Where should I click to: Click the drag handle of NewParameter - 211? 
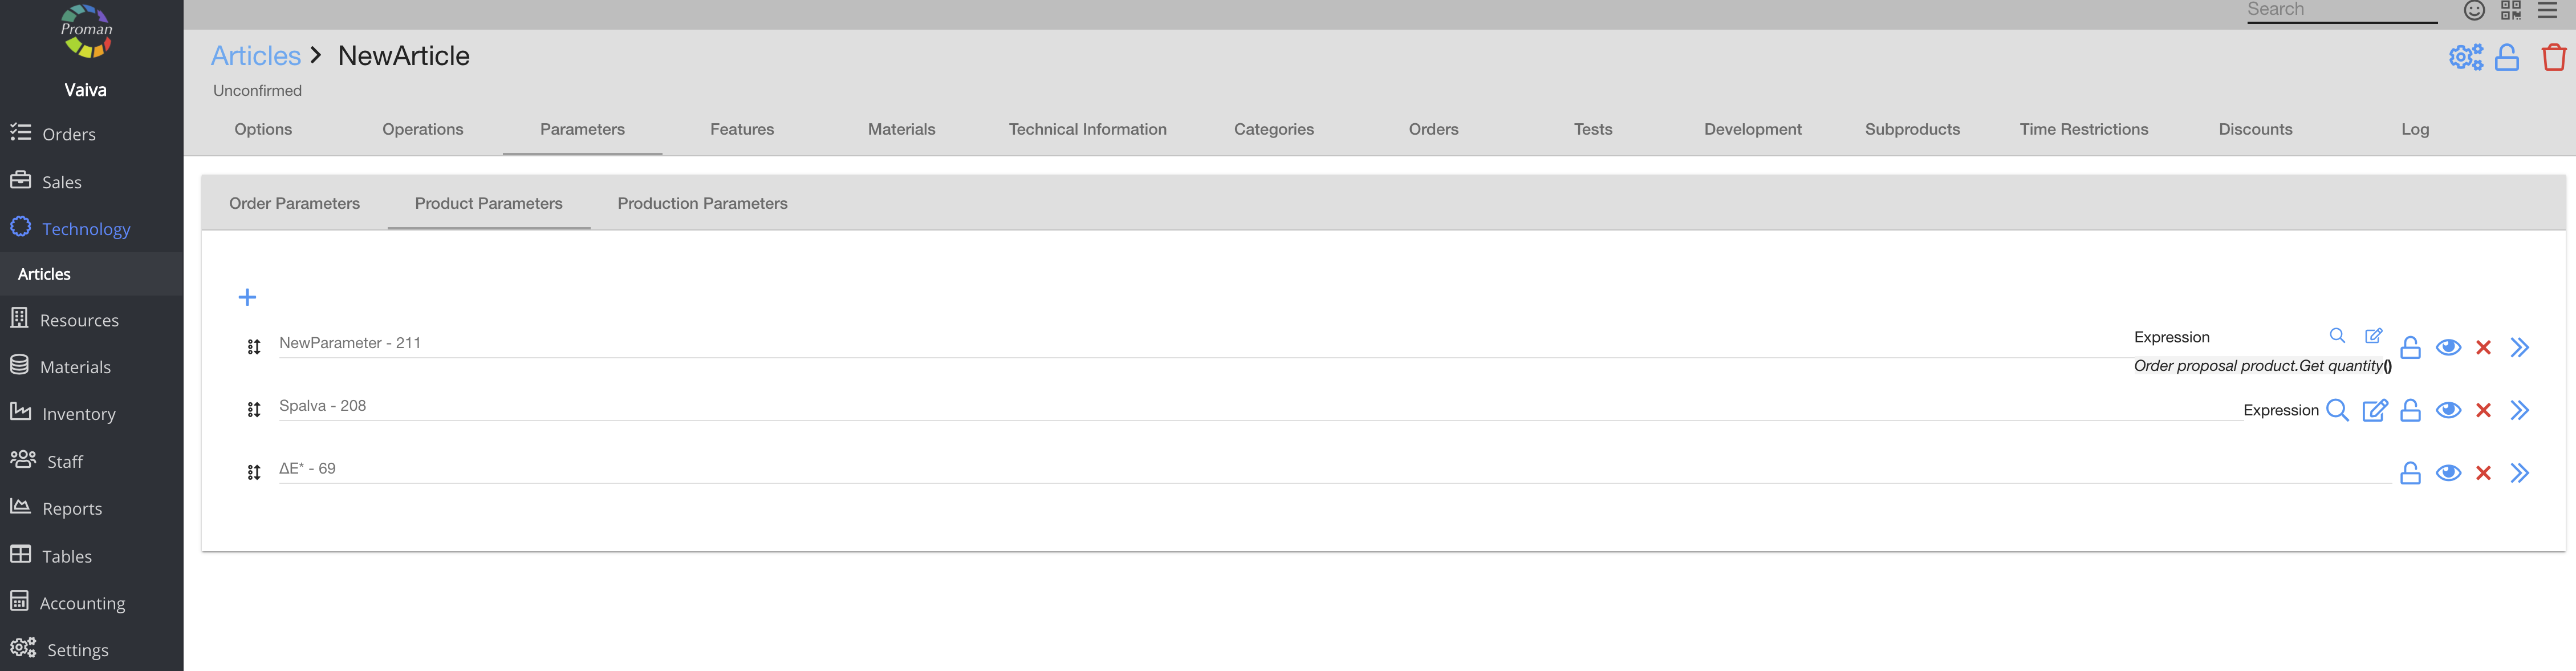coord(254,347)
